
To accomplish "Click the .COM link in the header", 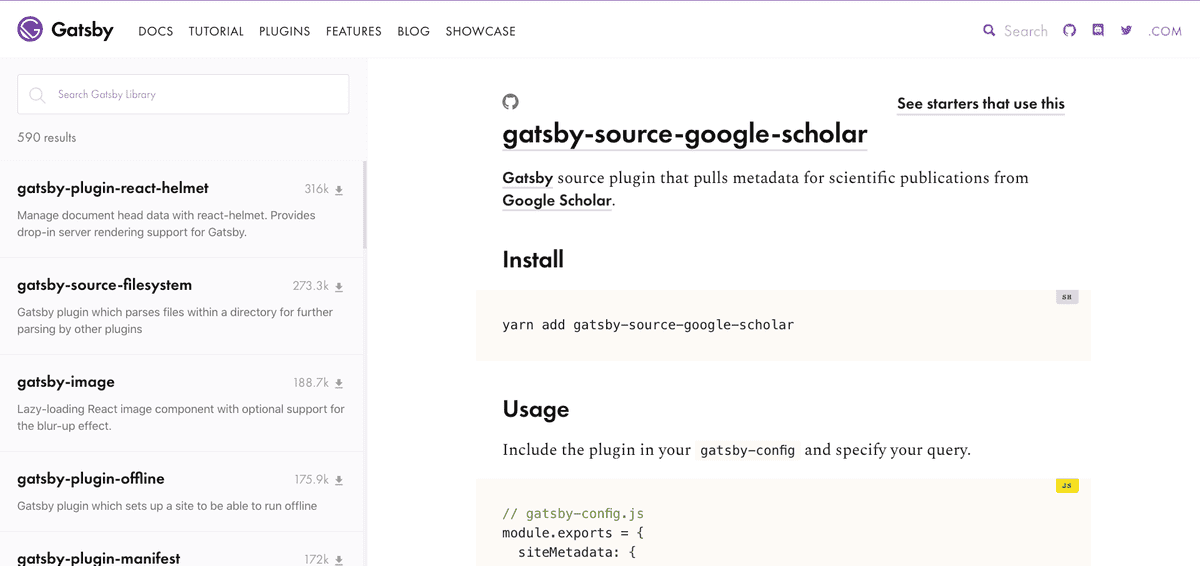I will coord(1165,31).
